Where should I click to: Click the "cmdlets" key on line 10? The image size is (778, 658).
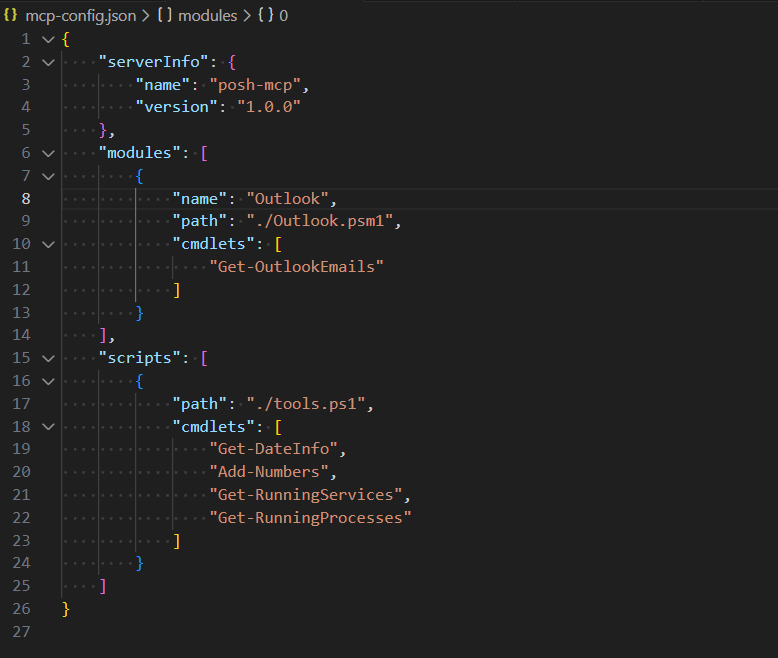pos(213,244)
